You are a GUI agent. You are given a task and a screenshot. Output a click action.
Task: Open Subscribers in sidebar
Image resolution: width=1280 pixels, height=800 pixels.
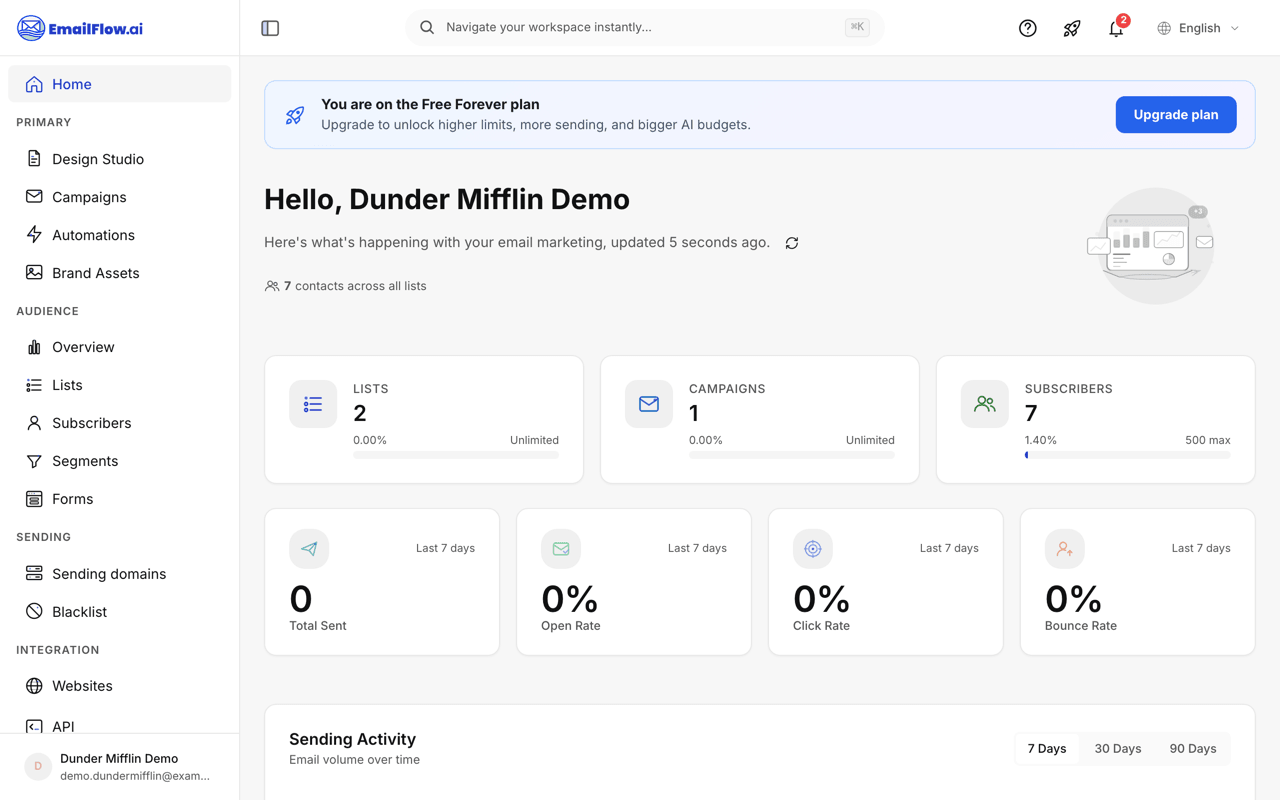[119, 423]
